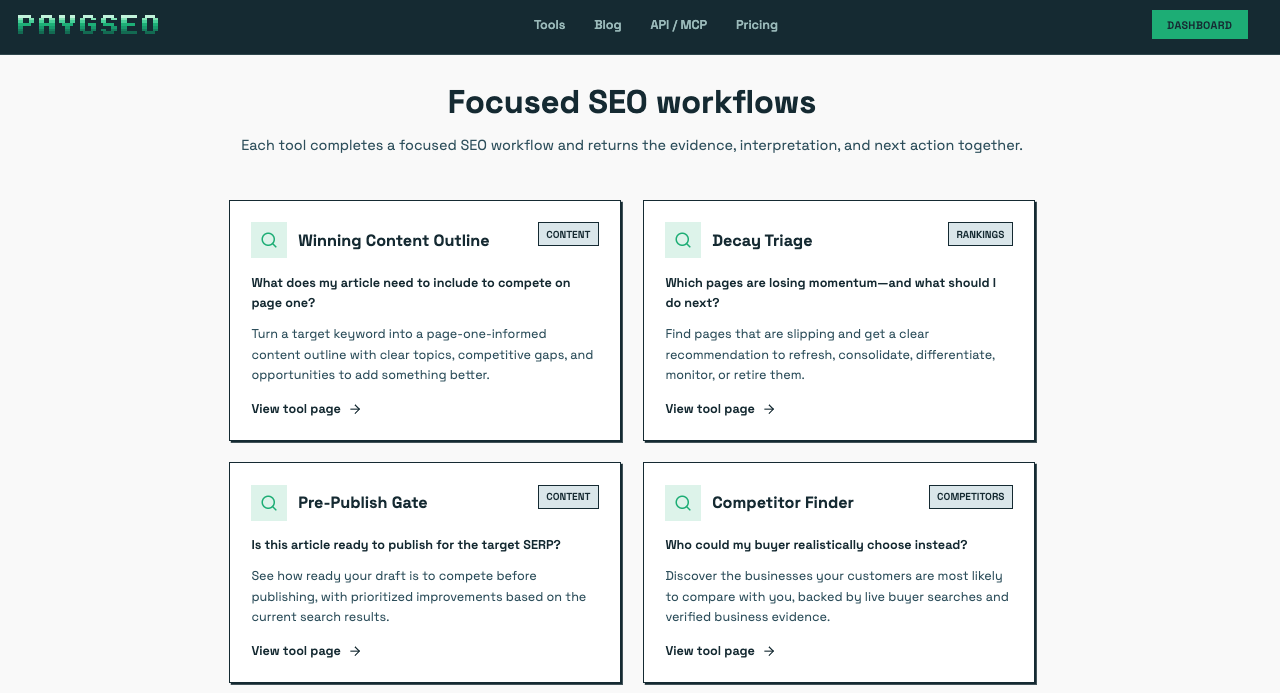Click the description 'Discover the businesses your customers'

coord(837,597)
